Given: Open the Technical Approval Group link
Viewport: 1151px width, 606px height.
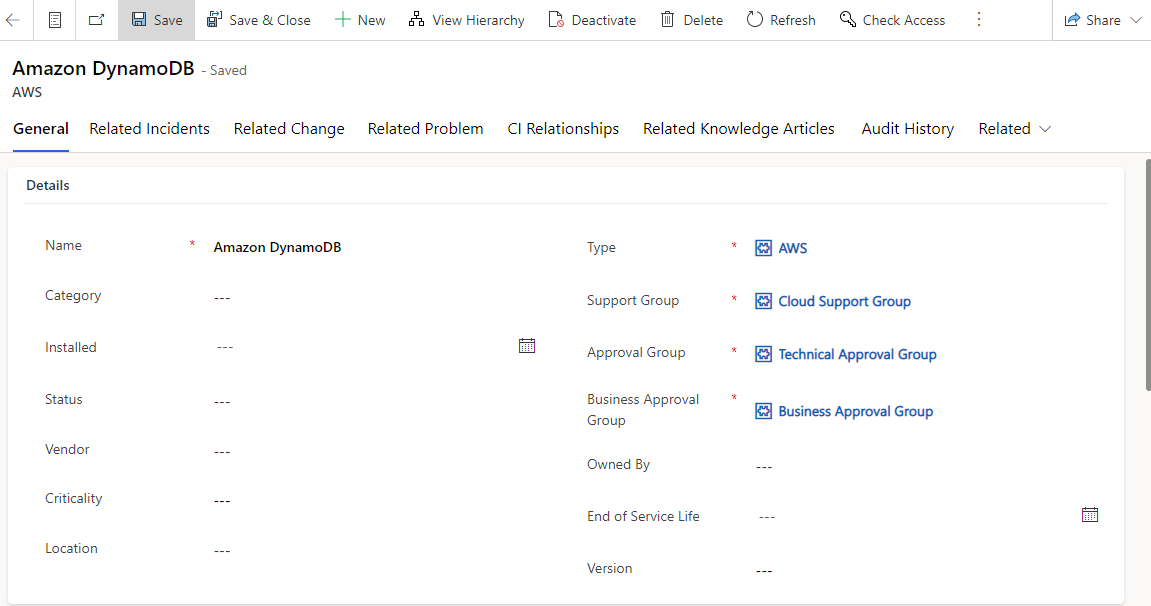Looking at the screenshot, I should tap(857, 354).
